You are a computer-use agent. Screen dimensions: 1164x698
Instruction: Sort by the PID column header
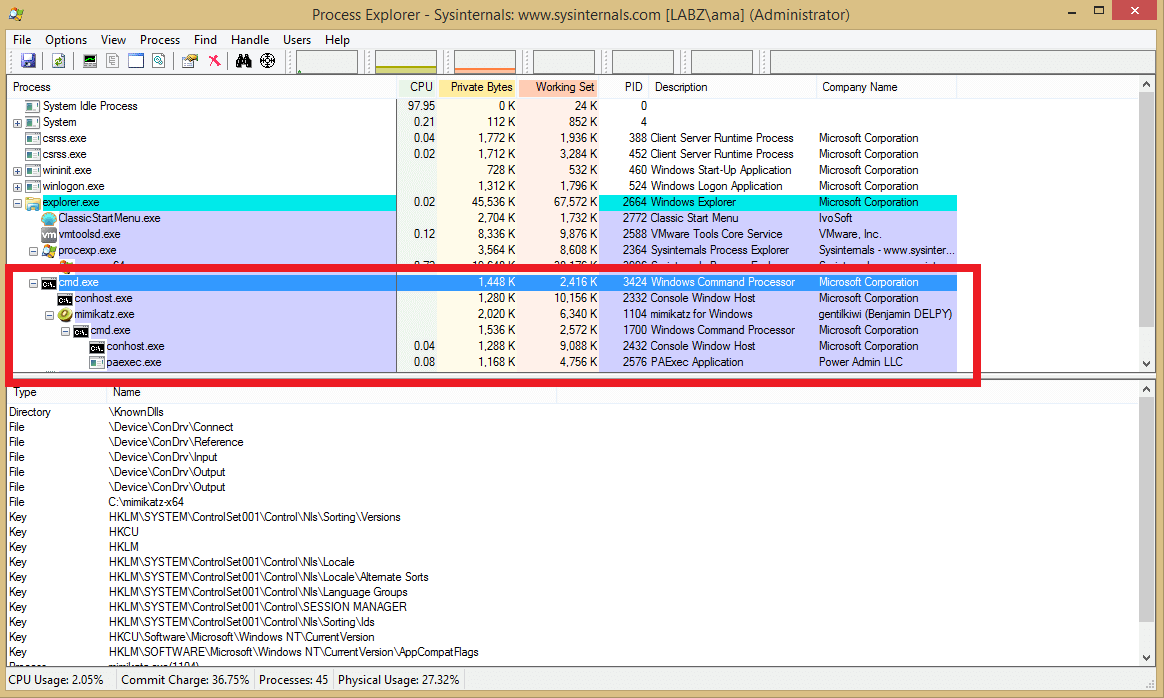tap(625, 88)
